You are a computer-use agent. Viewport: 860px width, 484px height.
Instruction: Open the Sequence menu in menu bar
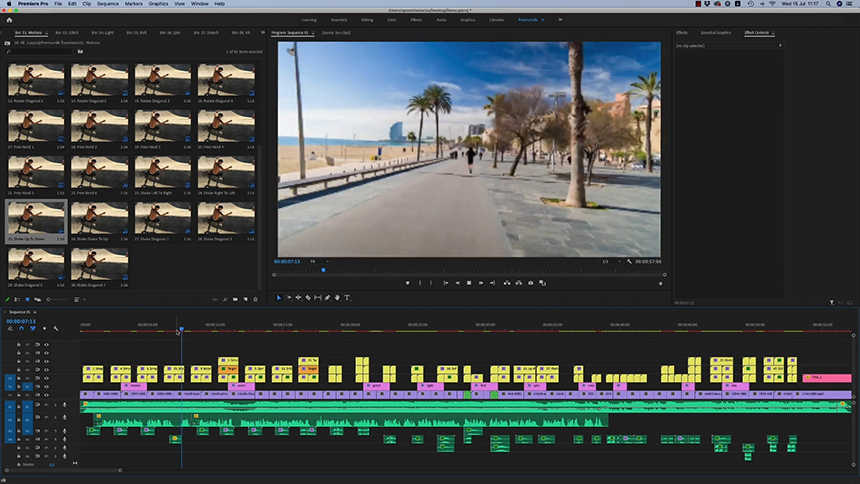107,4
